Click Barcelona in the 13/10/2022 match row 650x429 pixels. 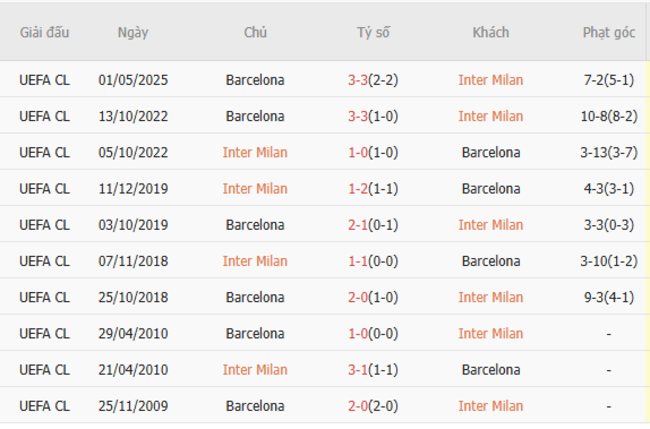[x=255, y=116]
